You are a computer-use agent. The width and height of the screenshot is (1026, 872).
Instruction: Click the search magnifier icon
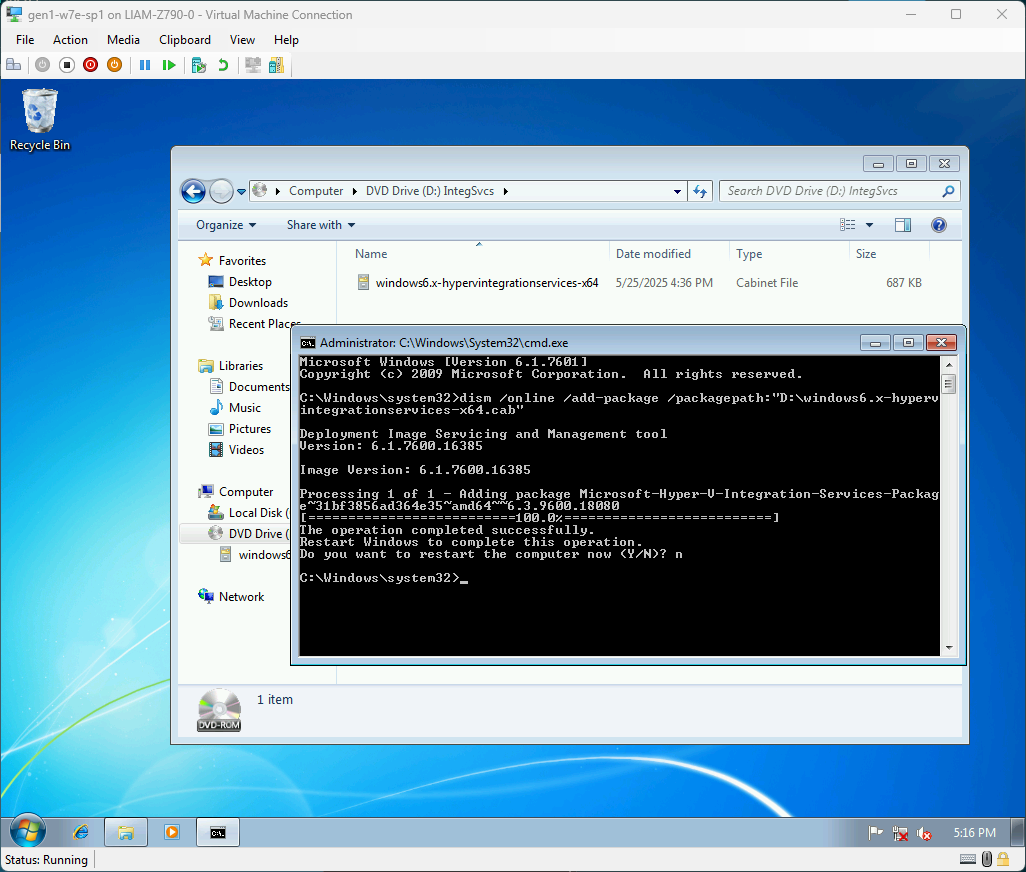pos(948,191)
